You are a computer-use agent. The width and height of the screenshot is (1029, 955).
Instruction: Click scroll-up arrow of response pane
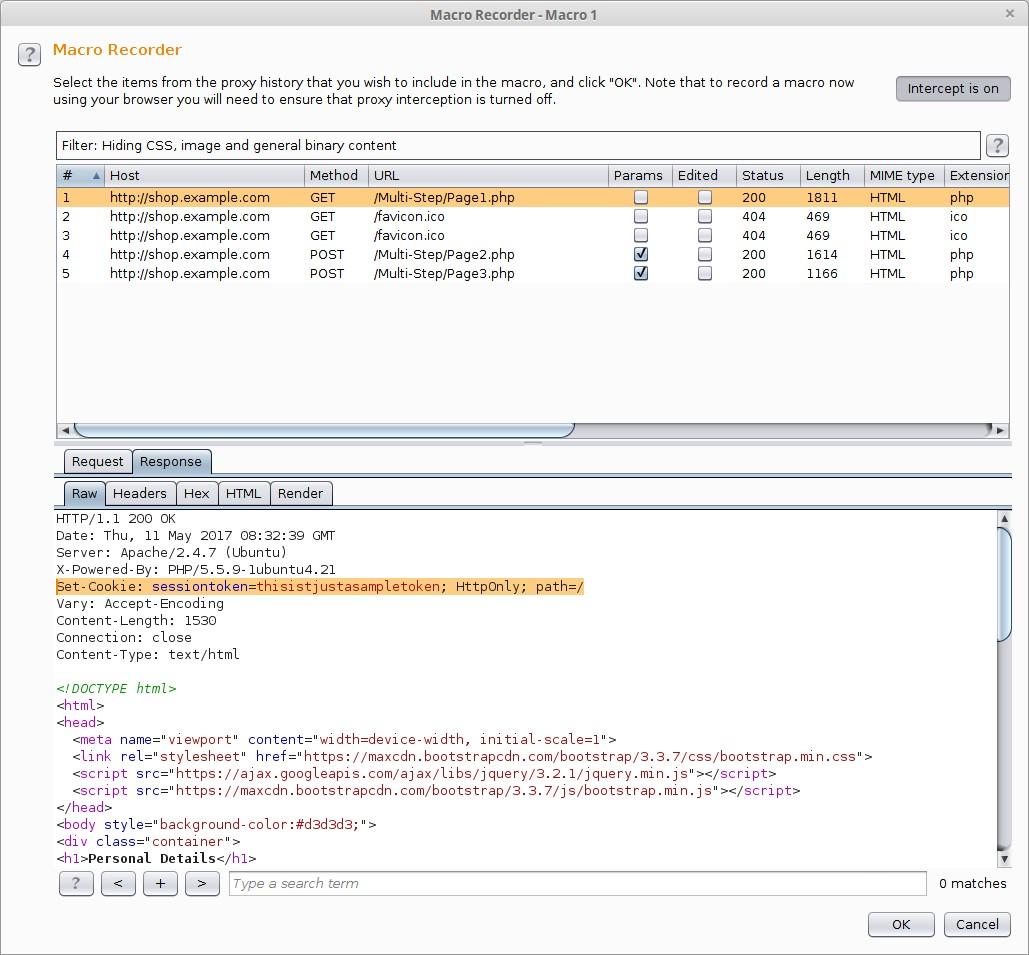1004,519
